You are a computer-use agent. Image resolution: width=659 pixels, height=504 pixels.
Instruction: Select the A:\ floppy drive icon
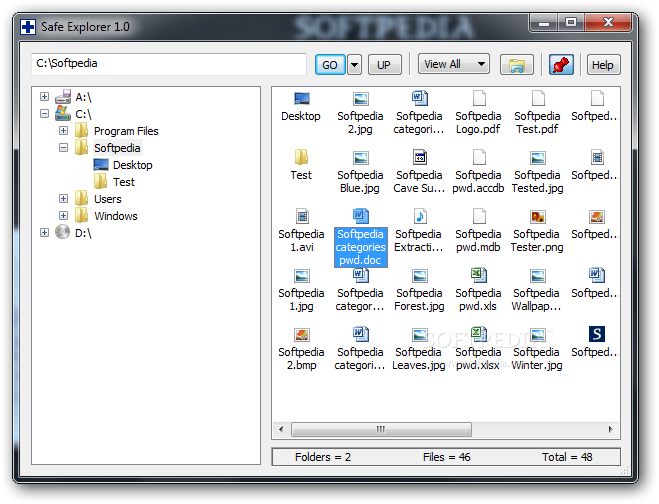click(63, 97)
